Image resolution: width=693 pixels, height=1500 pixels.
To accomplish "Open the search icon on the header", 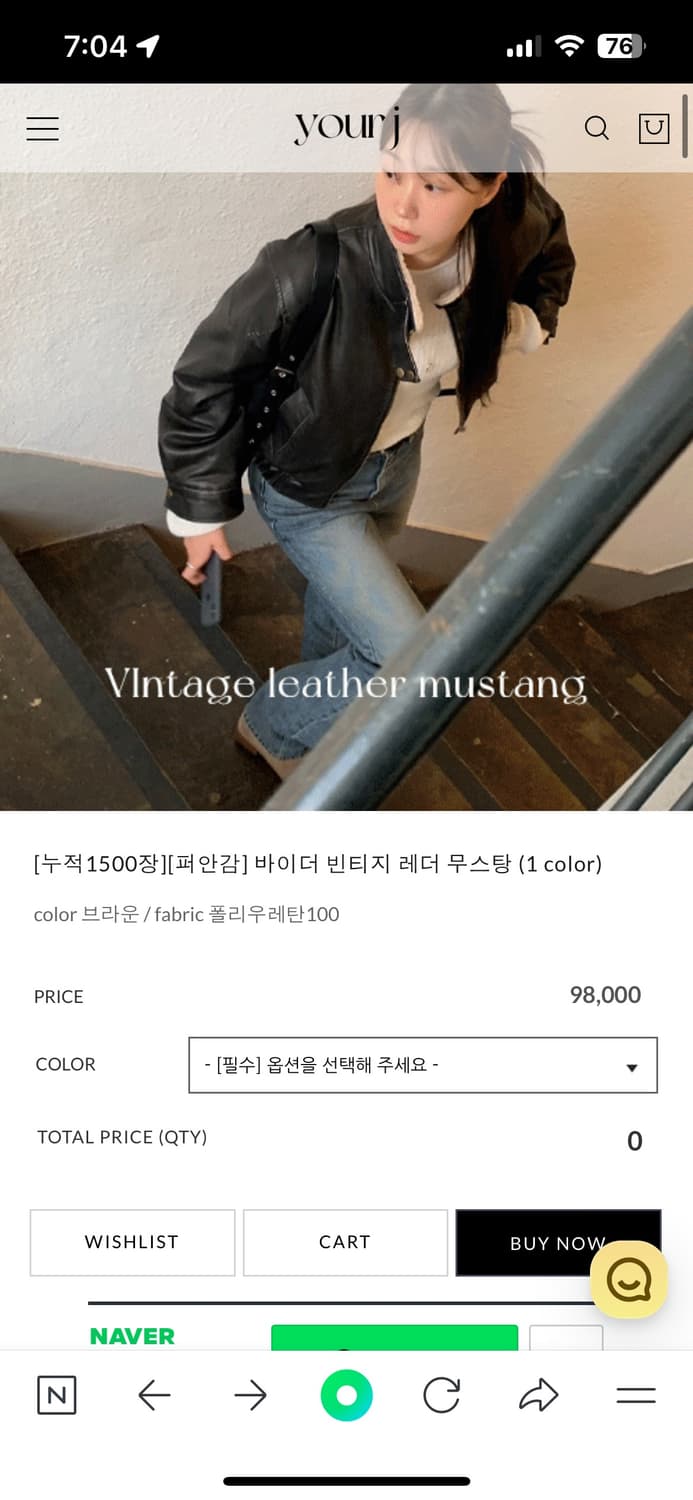I will pyautogui.click(x=597, y=128).
